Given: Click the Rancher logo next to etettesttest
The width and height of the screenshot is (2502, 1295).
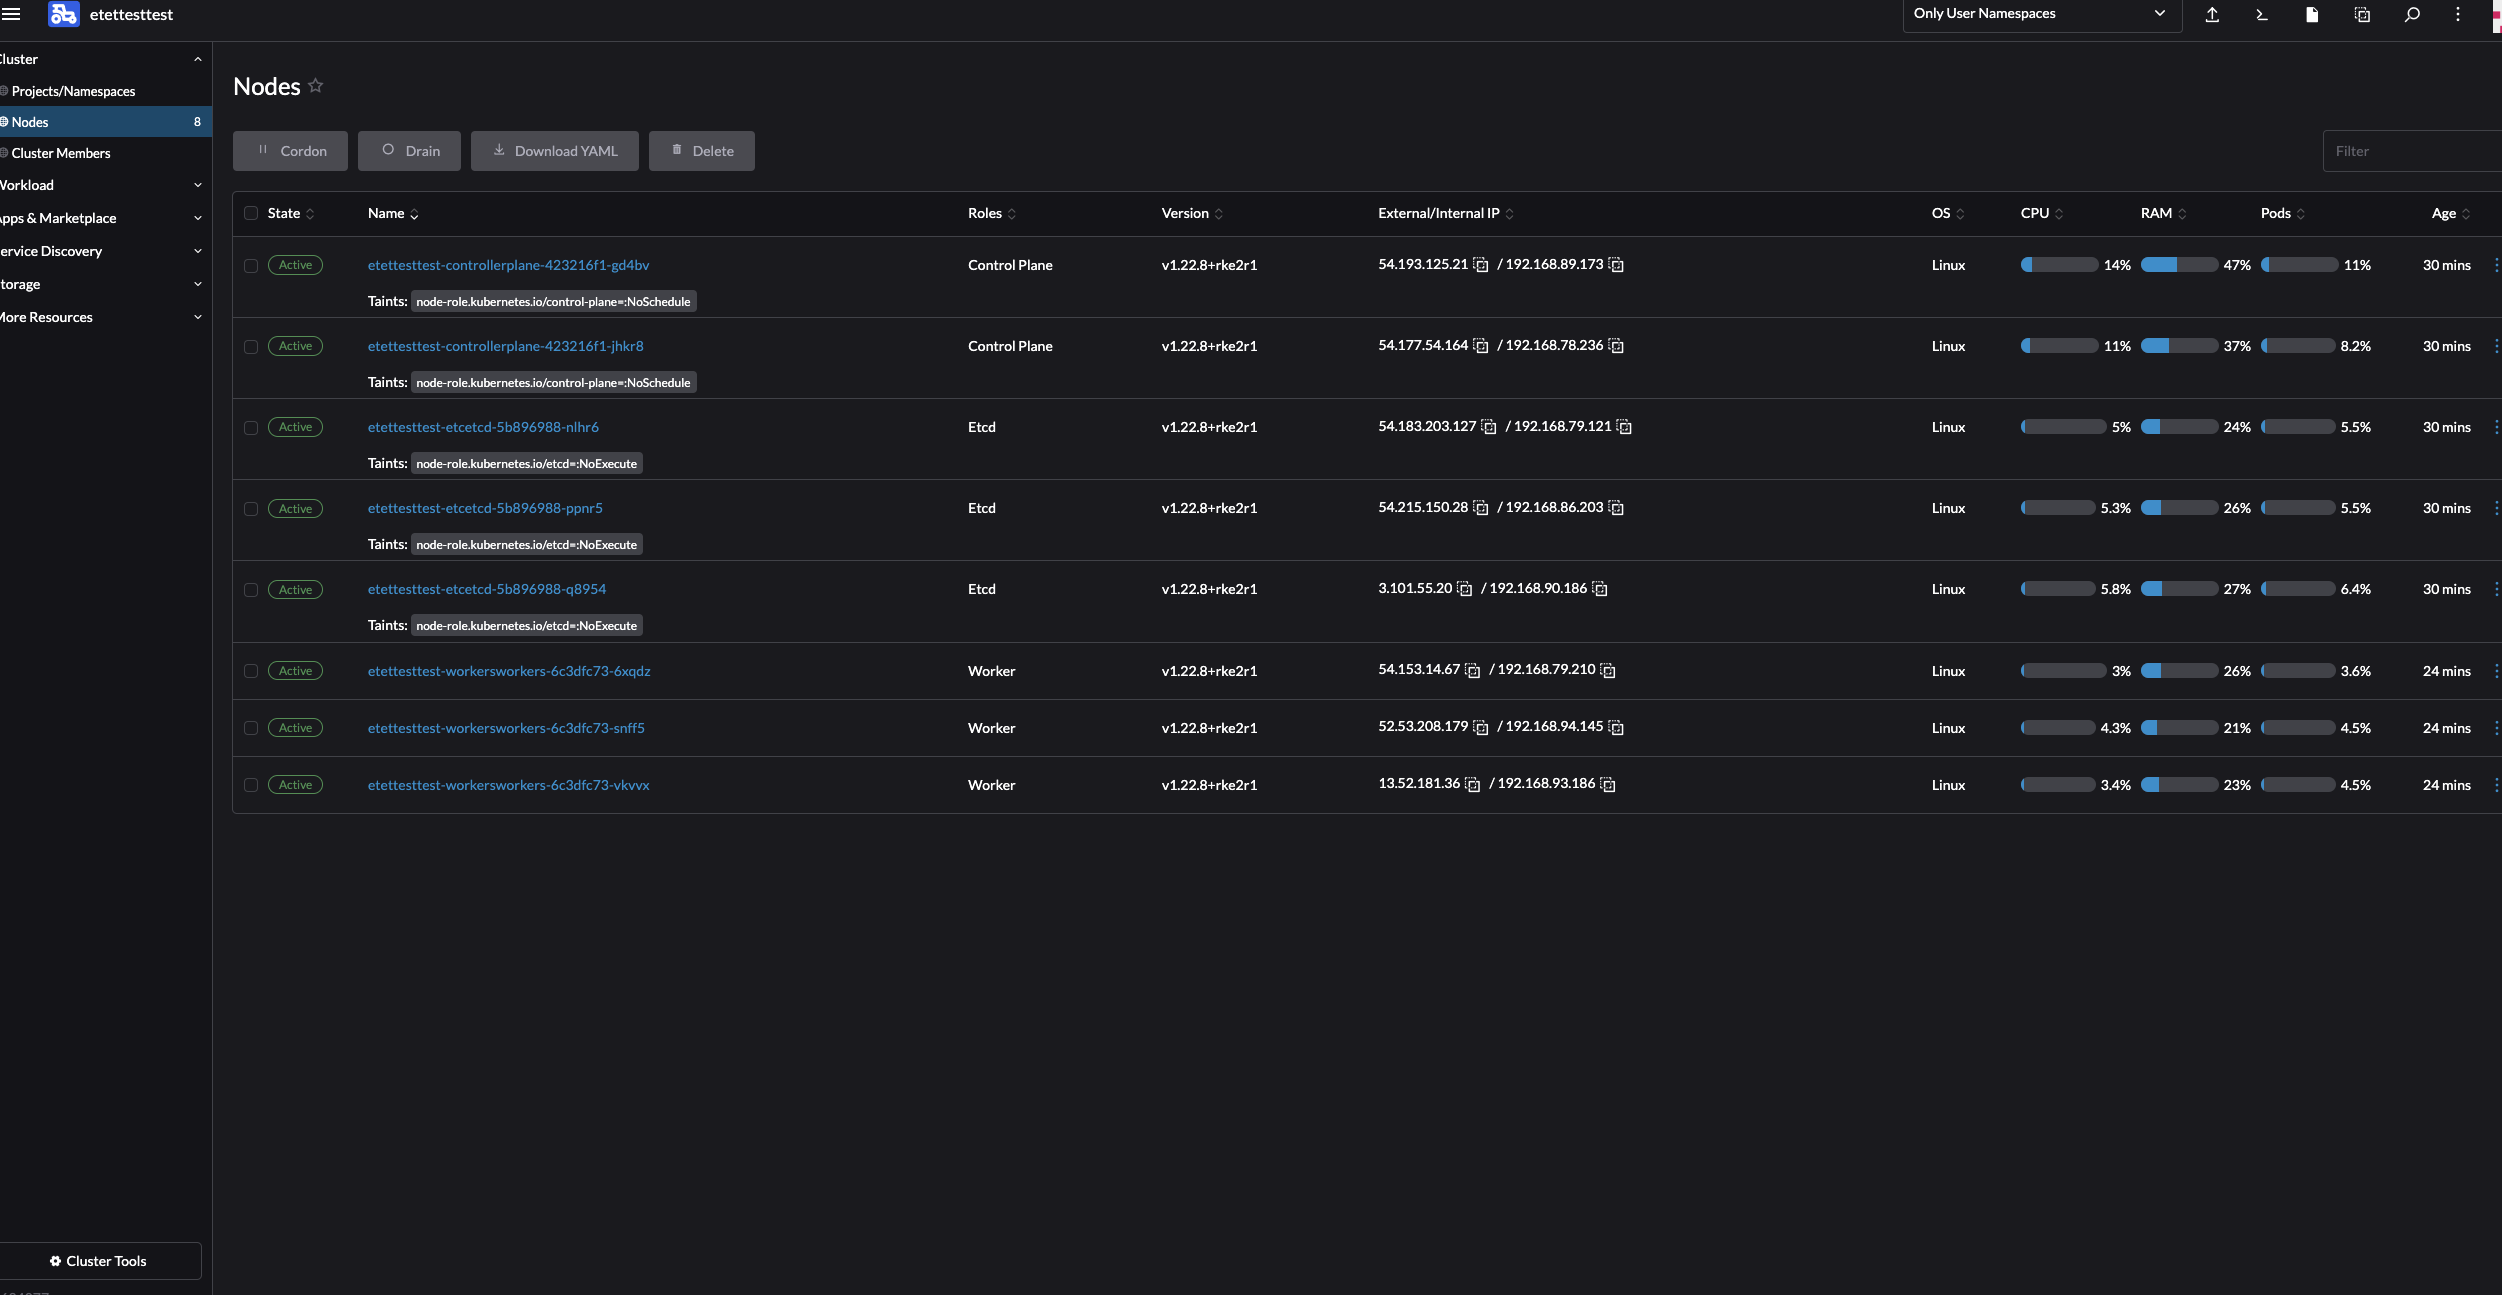Looking at the screenshot, I should click(x=63, y=14).
